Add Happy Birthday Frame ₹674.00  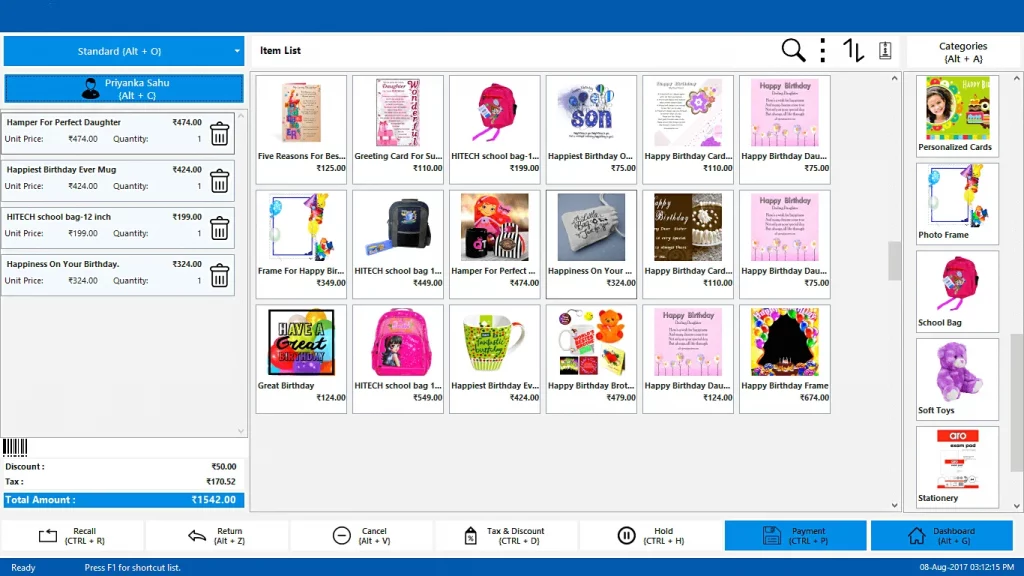click(x=784, y=359)
